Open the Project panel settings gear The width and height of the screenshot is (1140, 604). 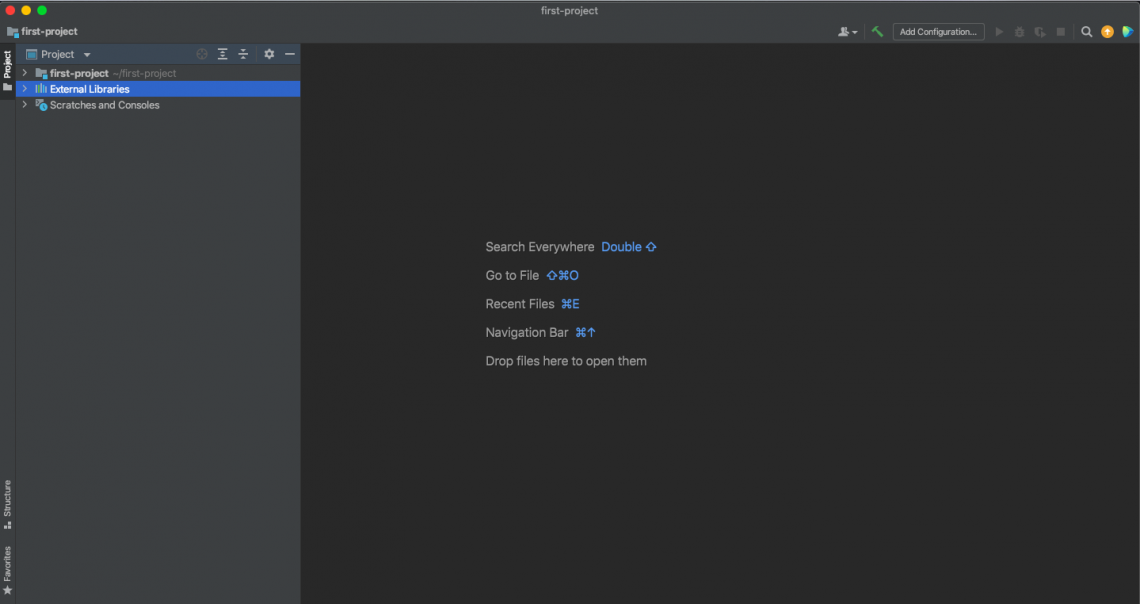pyautogui.click(x=269, y=54)
